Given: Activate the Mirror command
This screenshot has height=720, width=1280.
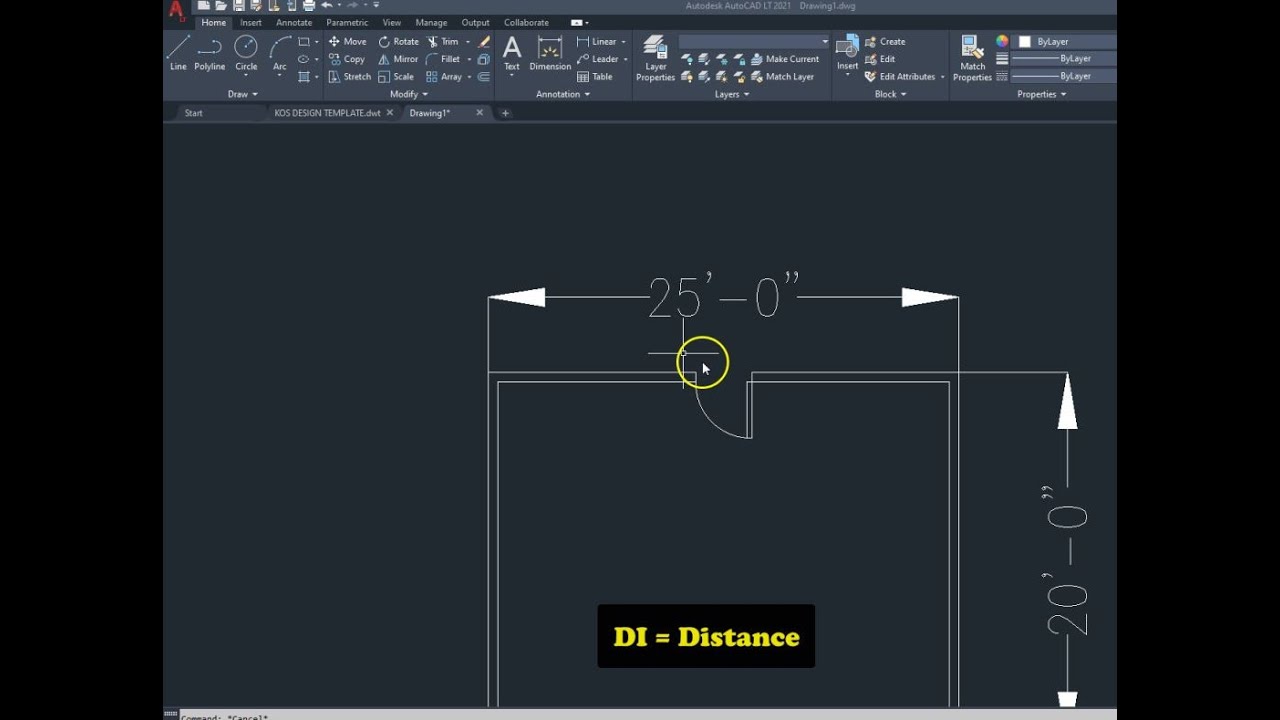Looking at the screenshot, I should tap(398, 59).
